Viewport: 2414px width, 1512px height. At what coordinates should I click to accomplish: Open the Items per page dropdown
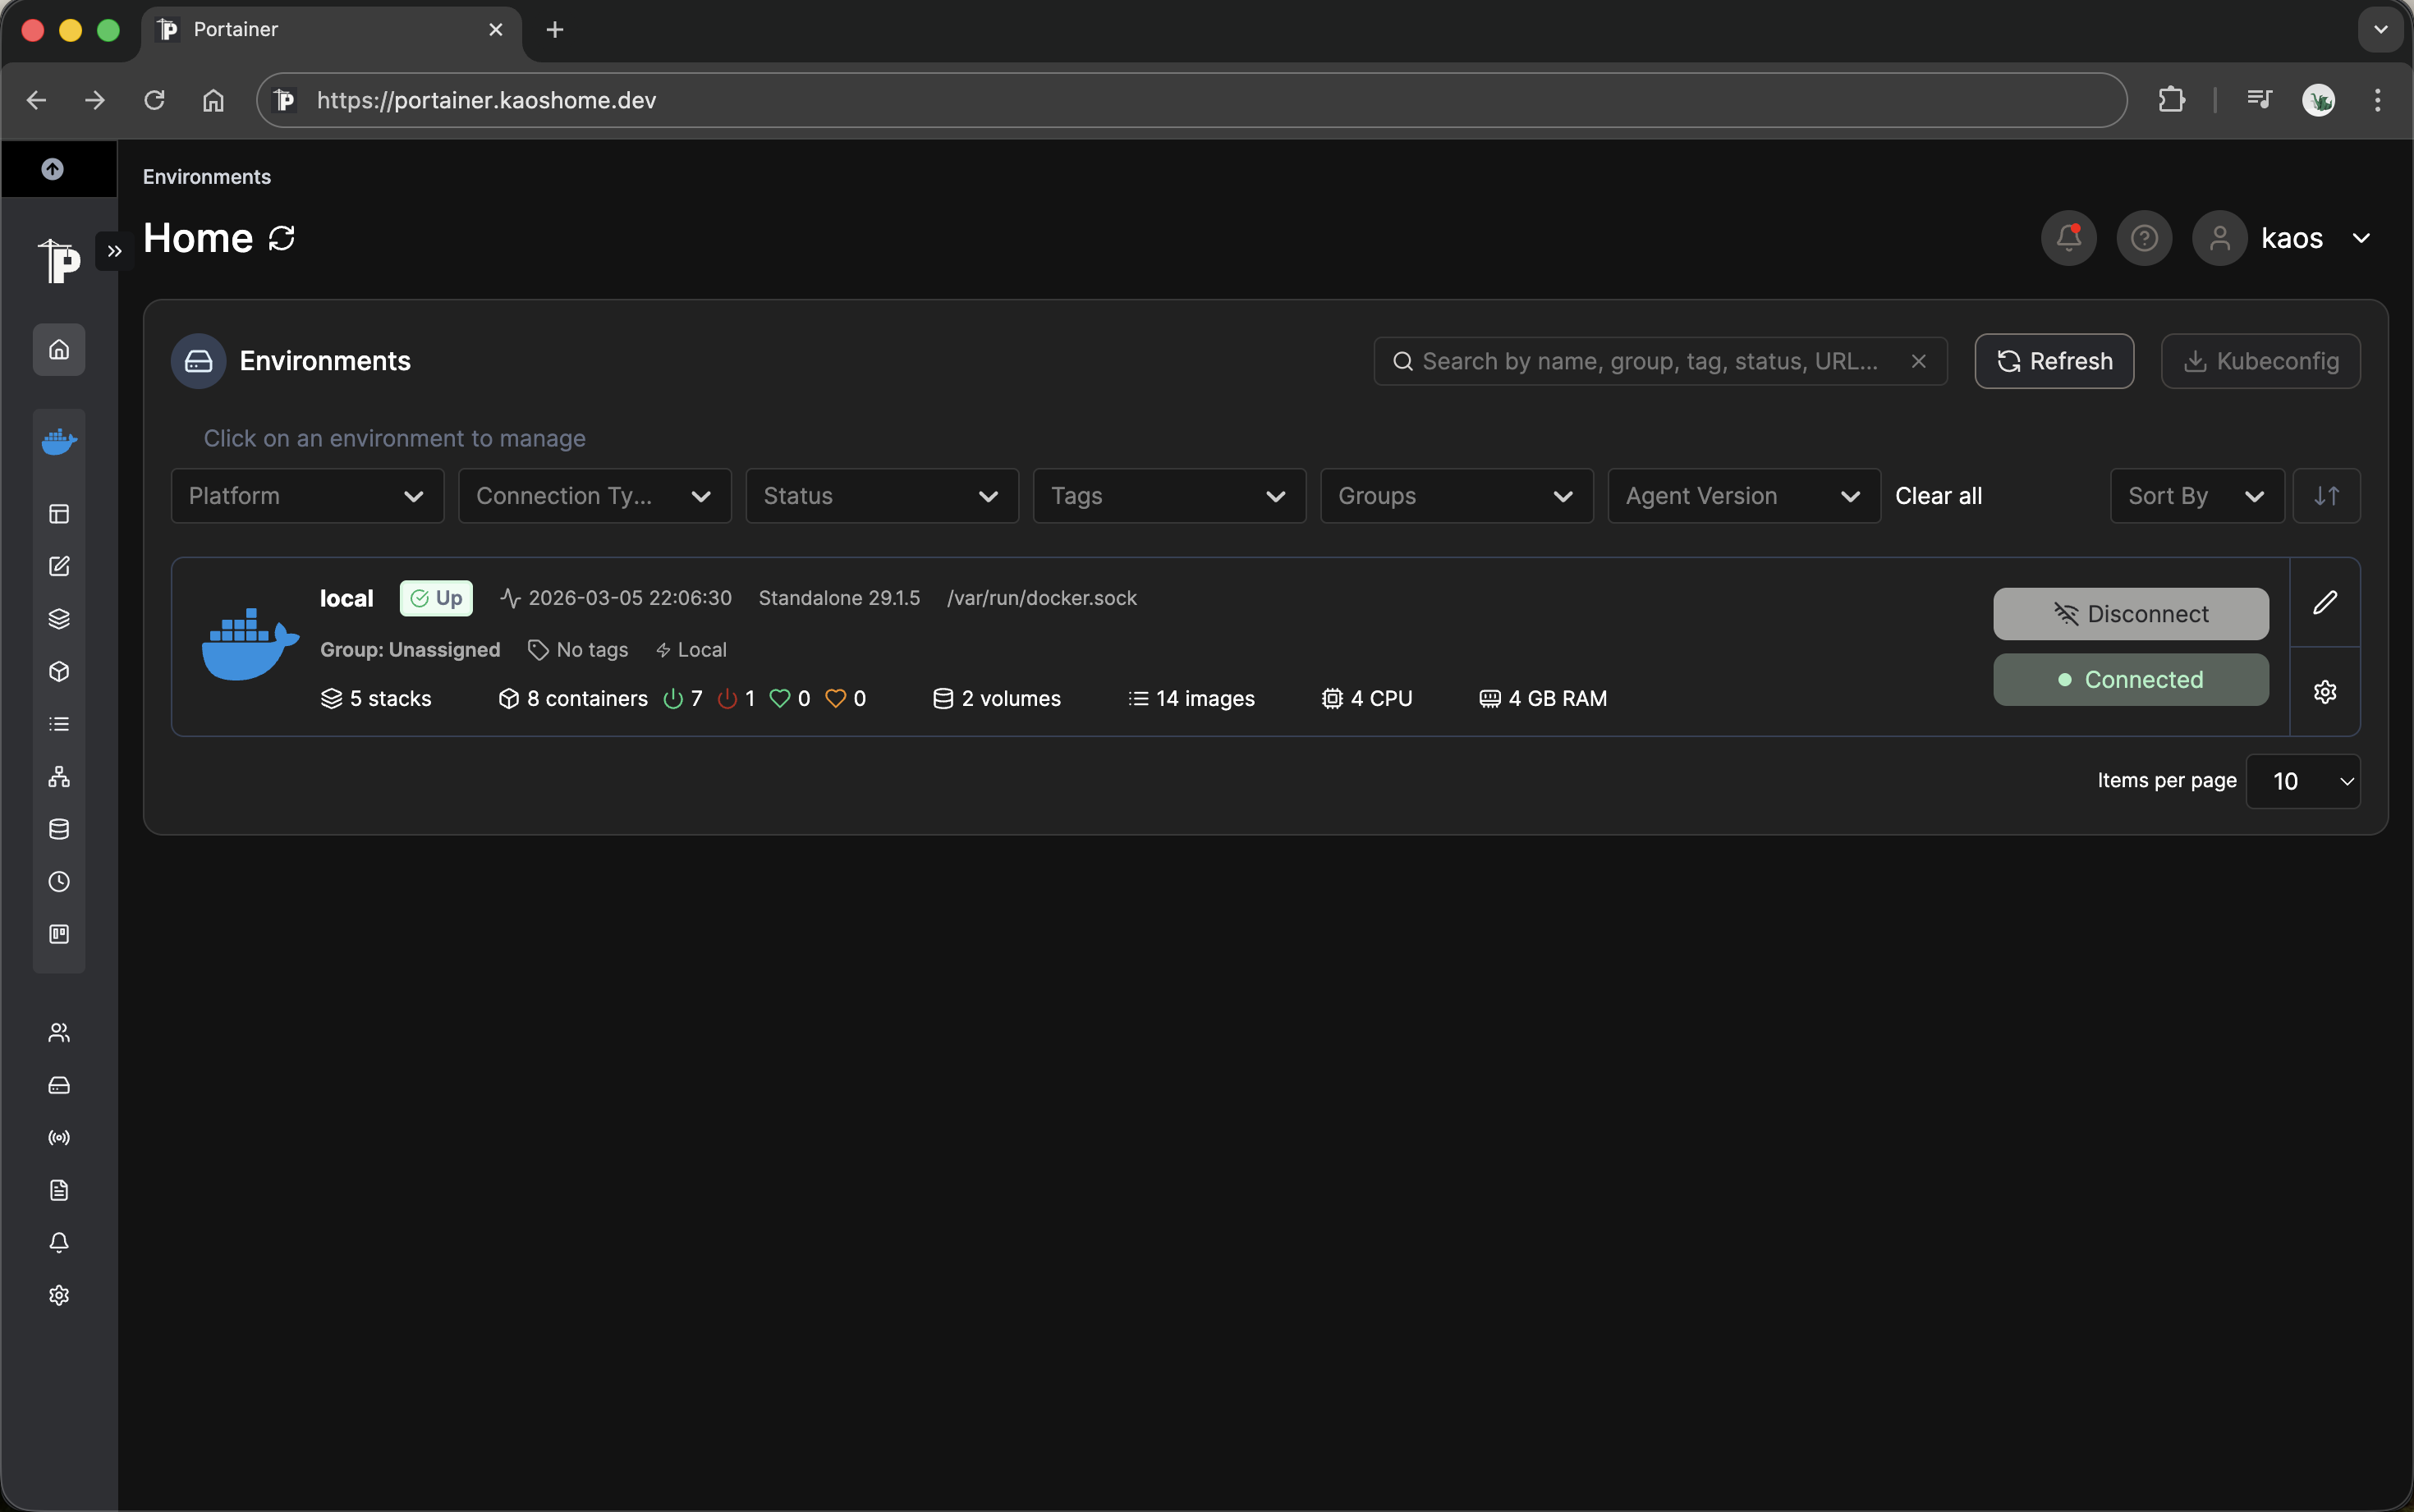pos(2304,781)
